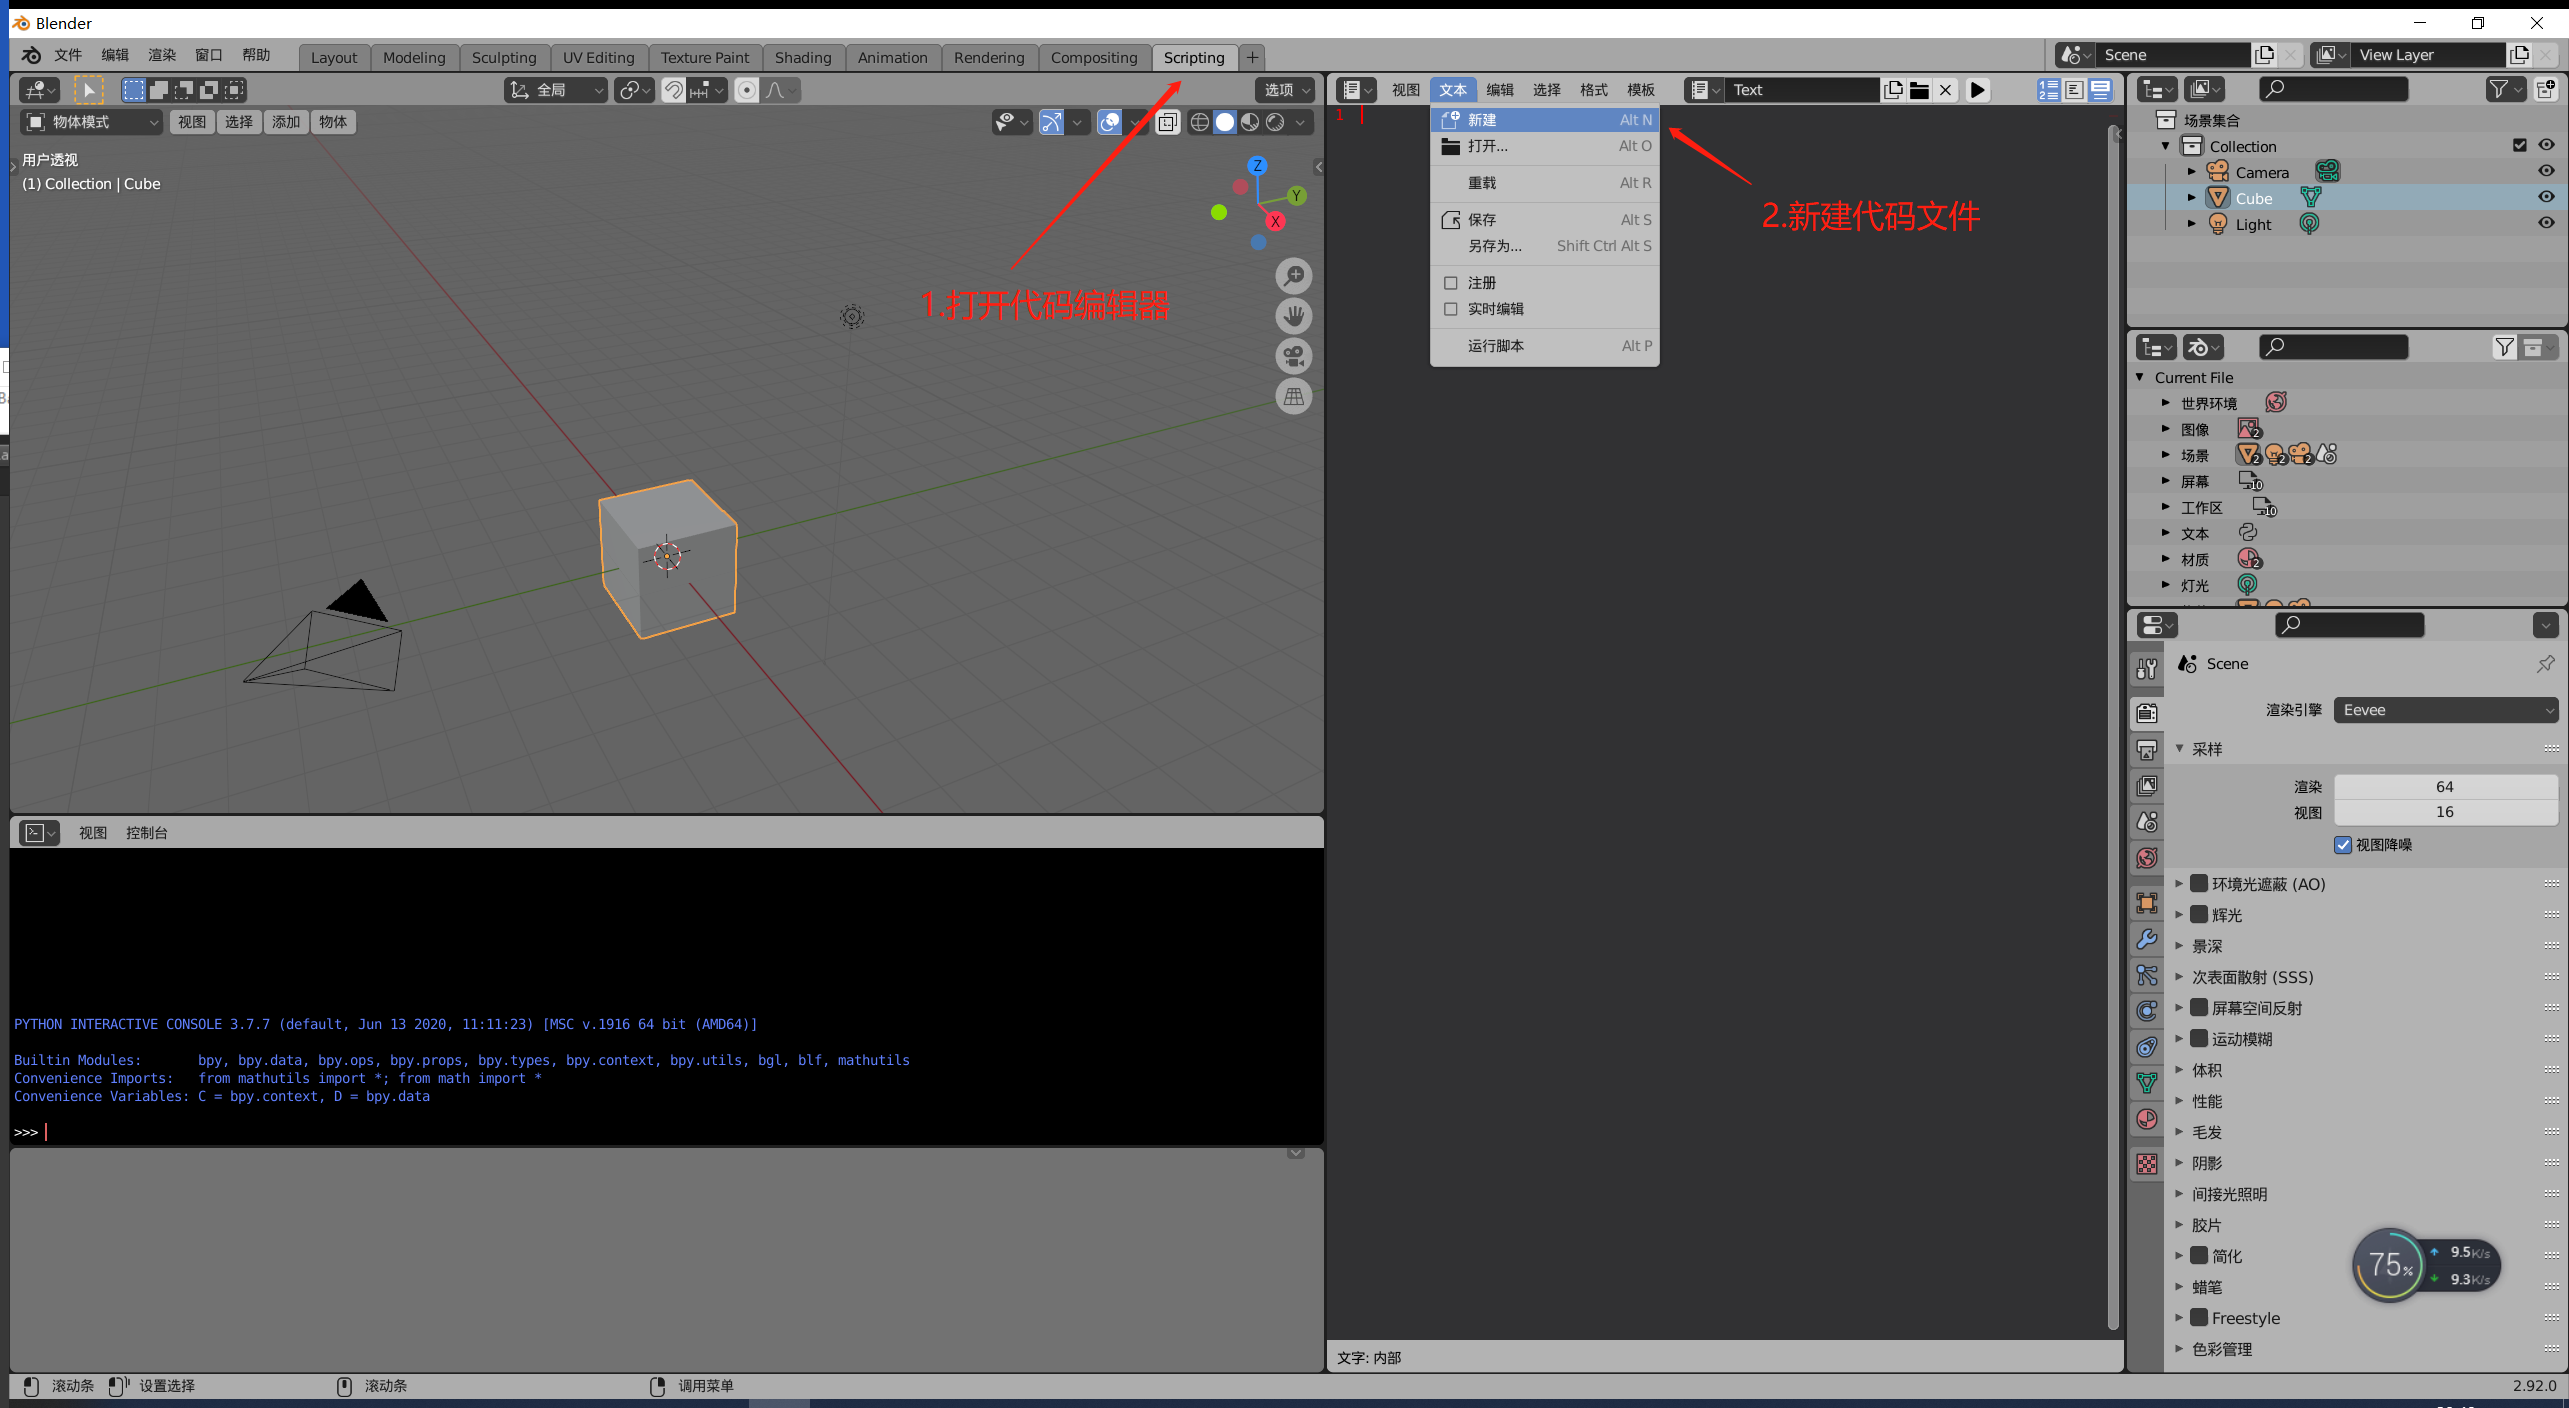The height and width of the screenshot is (1408, 2569).
Task: Select the solid shading mode icon
Action: (x=1225, y=122)
